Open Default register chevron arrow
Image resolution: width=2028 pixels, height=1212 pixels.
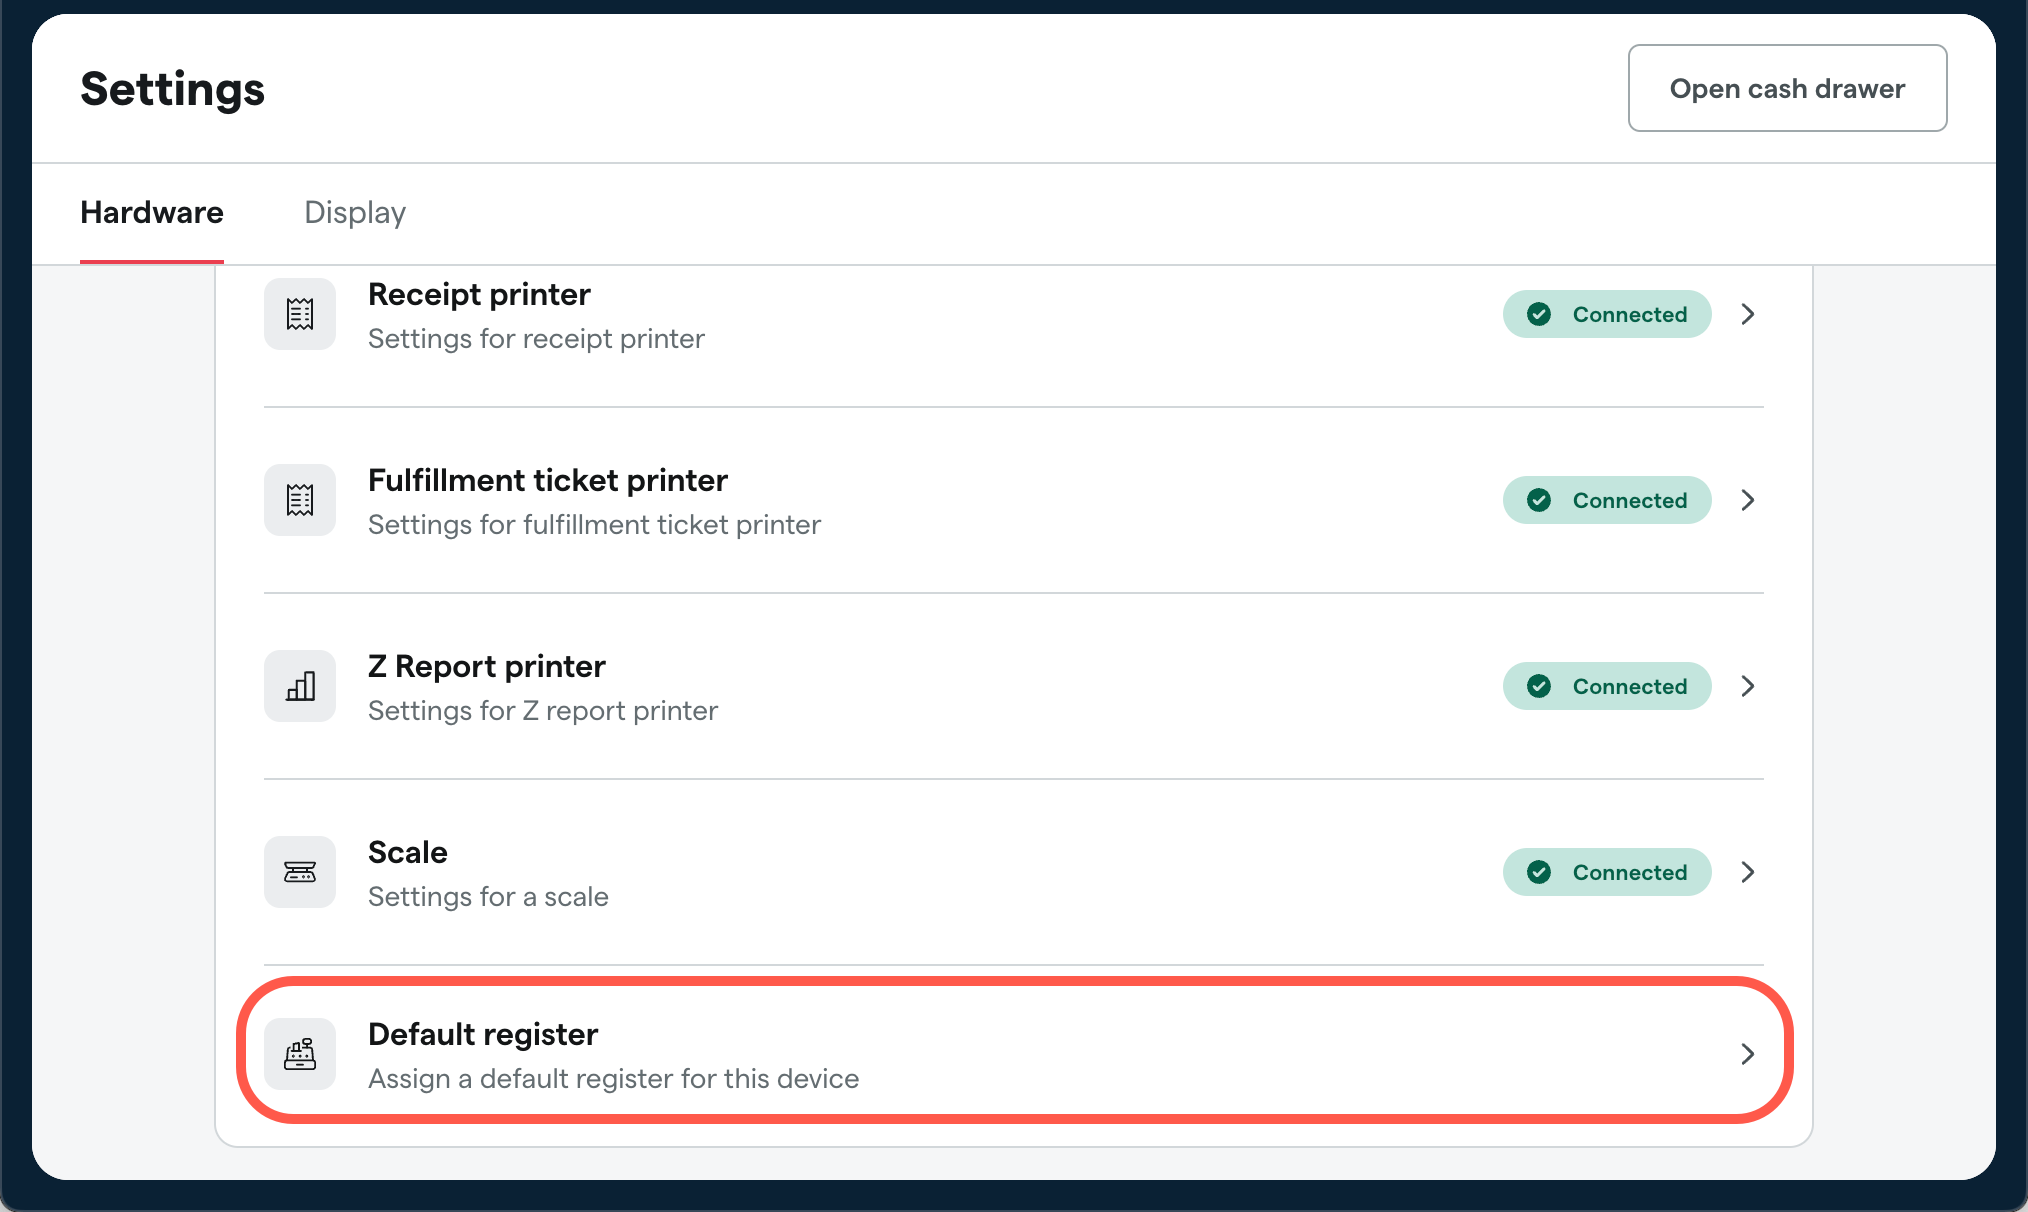pos(1748,1054)
